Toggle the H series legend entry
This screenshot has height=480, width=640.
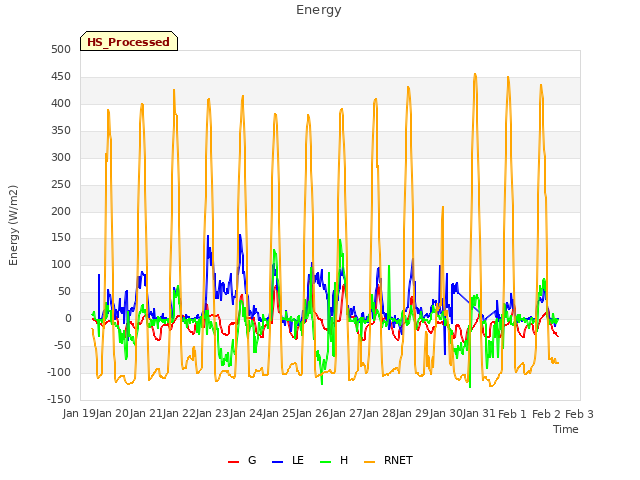point(334,460)
